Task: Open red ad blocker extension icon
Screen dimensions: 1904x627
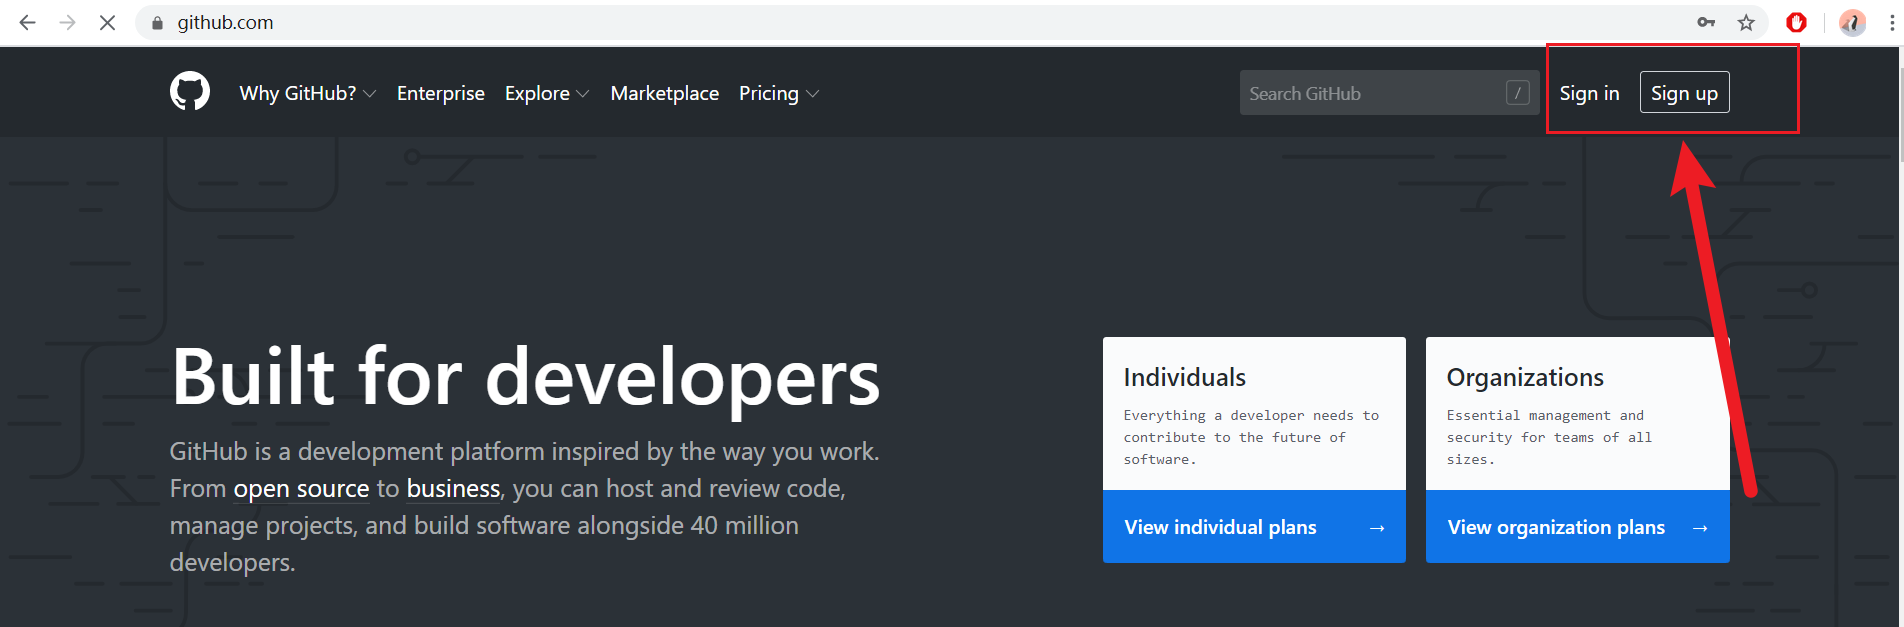Action: point(1796,22)
